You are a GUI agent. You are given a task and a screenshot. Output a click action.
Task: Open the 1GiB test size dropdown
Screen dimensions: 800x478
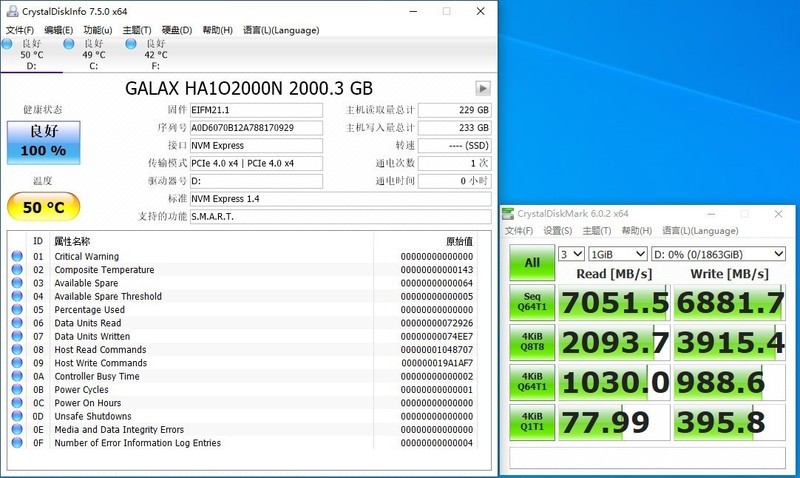point(617,254)
